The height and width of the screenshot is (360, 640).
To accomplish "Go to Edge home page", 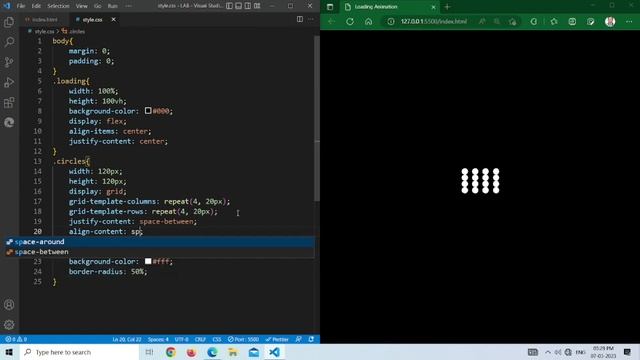I will tap(368, 21).
